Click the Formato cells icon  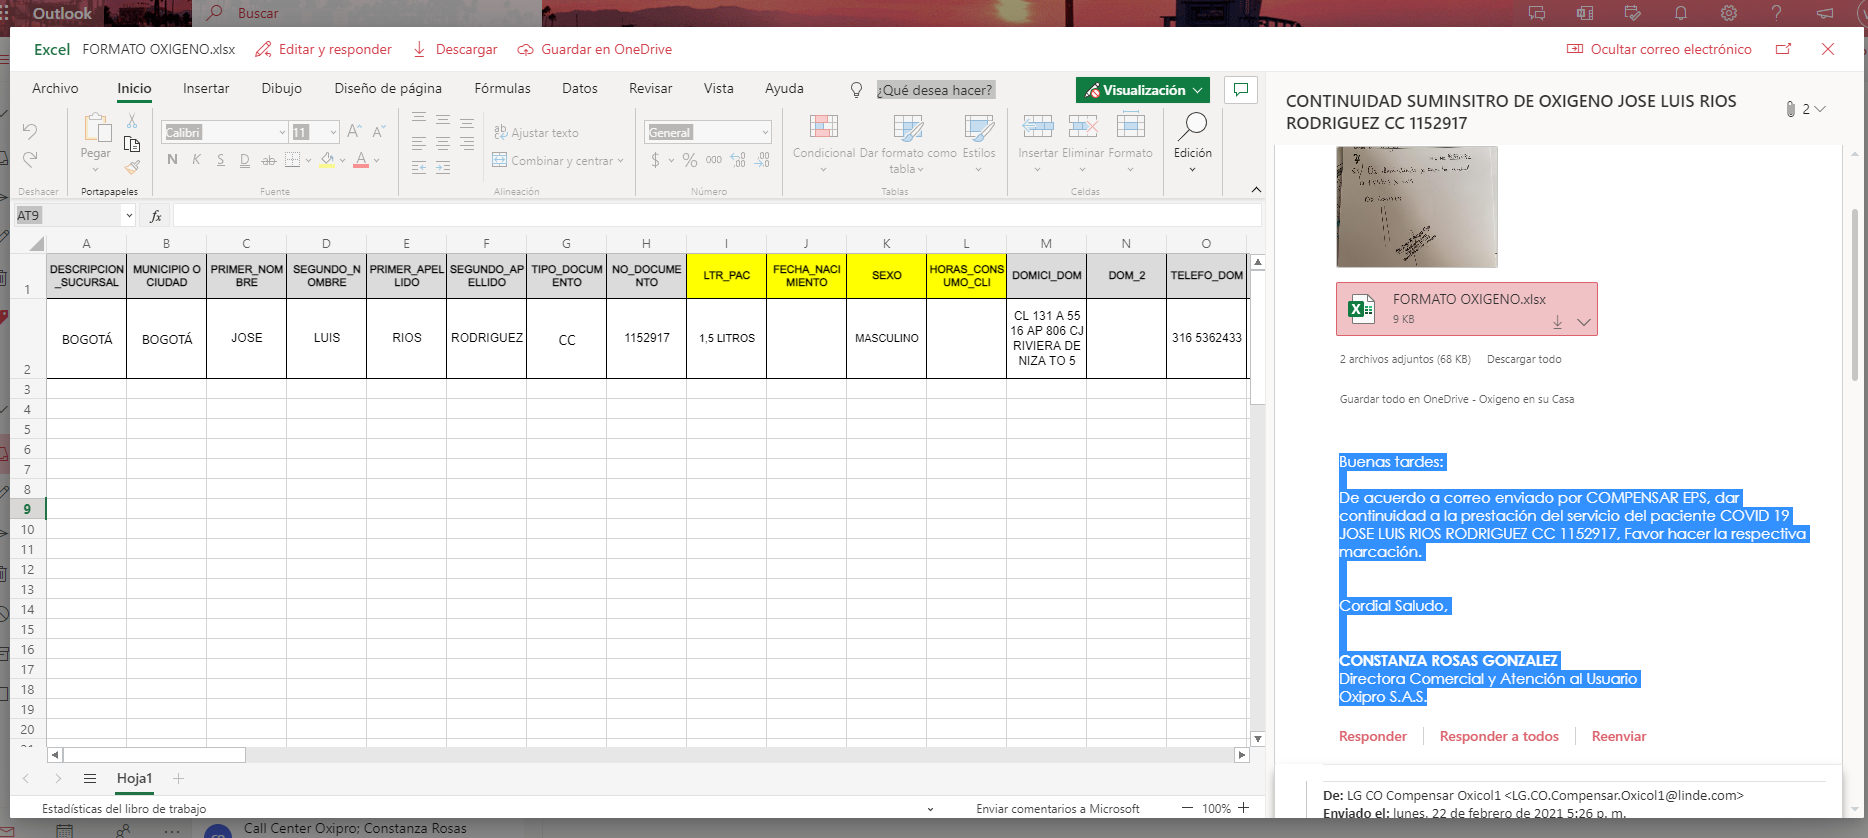tap(1131, 126)
